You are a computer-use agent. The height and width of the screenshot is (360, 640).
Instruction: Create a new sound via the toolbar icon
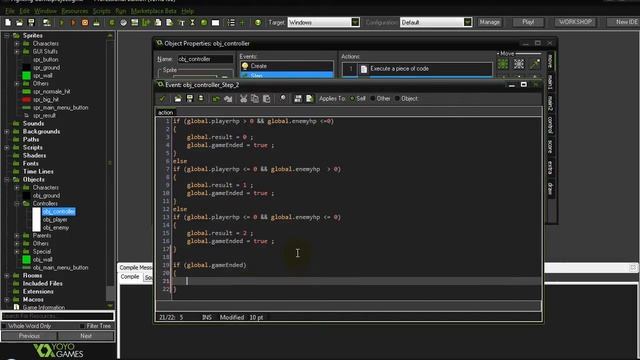click(123, 22)
